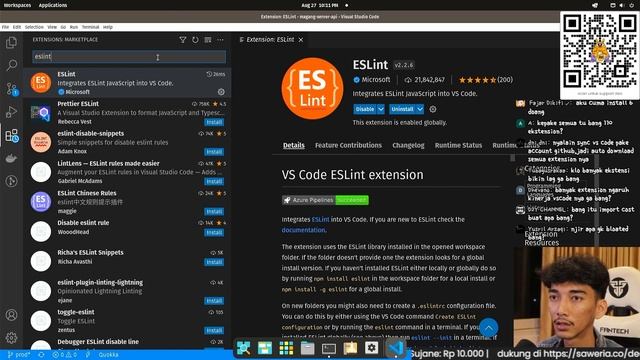Switch to the Changelog tab
640x360 pixels.
tap(408, 145)
